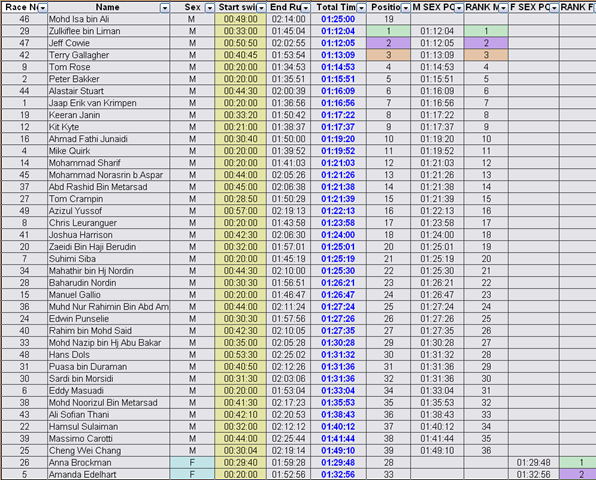This screenshot has height=480, width=596.
Task: Open the Race No column filter dropdown
Action: pyautogui.click(x=42, y=8)
